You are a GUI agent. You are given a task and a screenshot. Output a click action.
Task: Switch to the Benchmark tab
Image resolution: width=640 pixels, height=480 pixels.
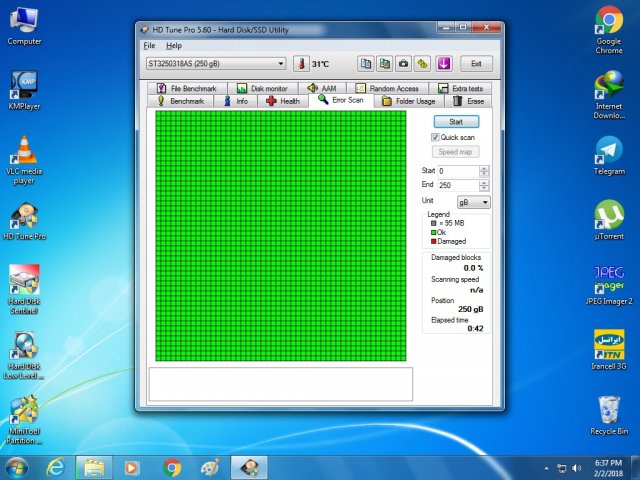coord(181,101)
